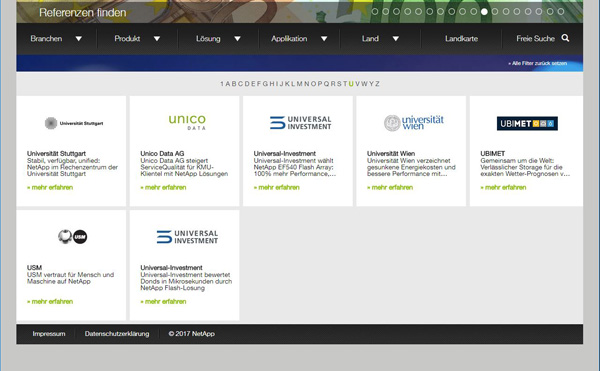This screenshot has width=600, height=371.
Task: Filter references by letter K
Action: 287,84
